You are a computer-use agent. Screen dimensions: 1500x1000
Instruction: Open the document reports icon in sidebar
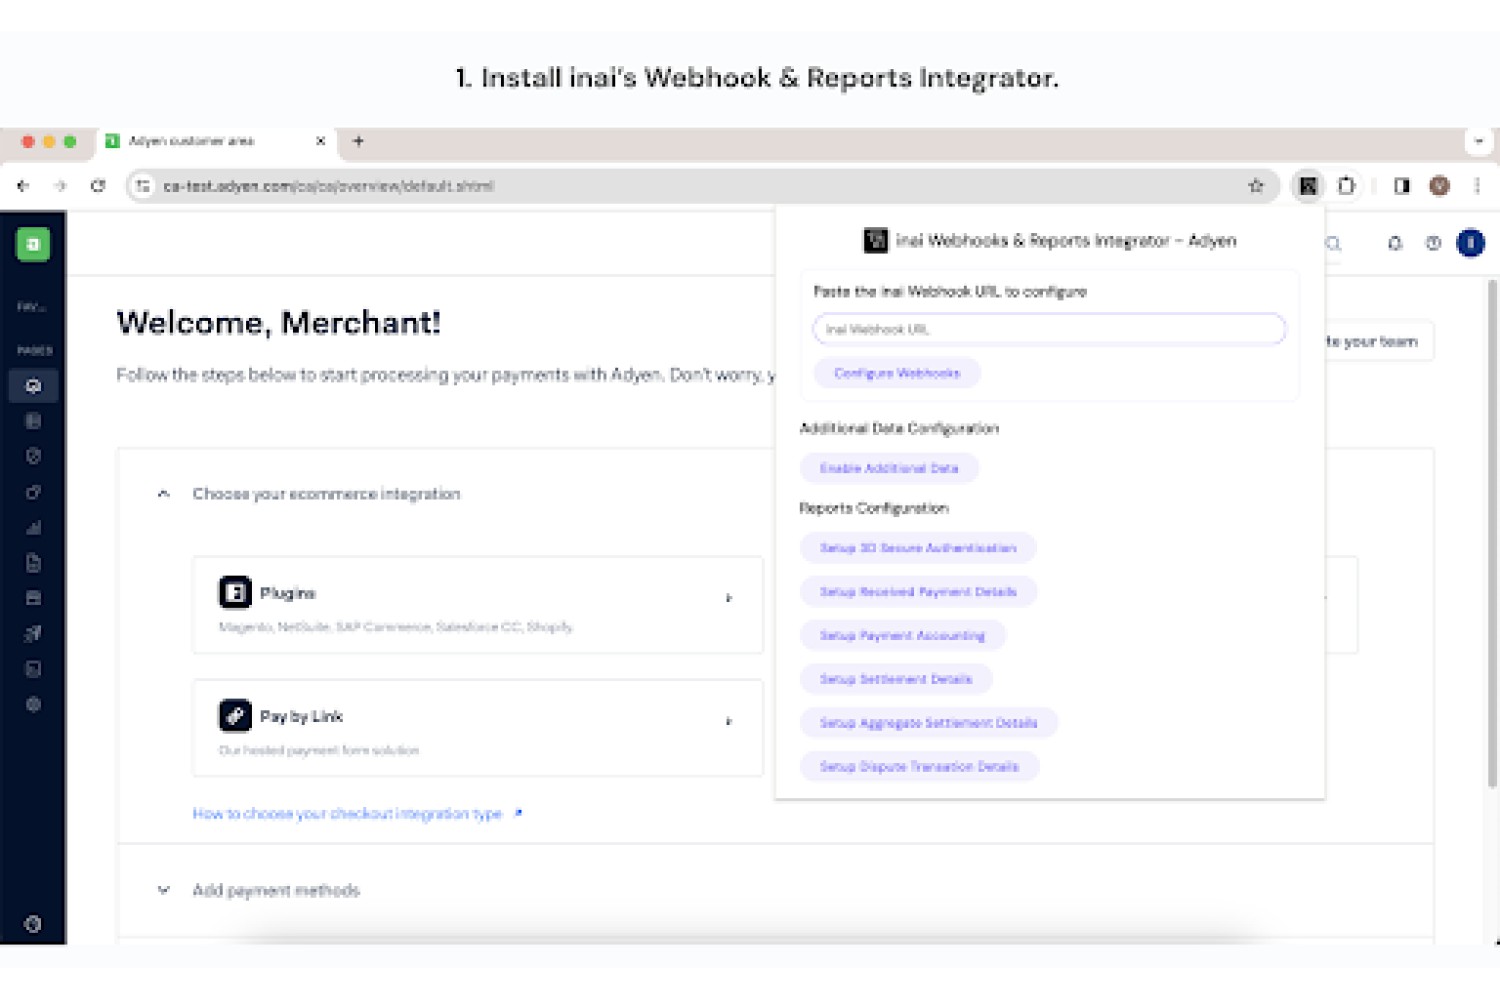[x=33, y=563]
